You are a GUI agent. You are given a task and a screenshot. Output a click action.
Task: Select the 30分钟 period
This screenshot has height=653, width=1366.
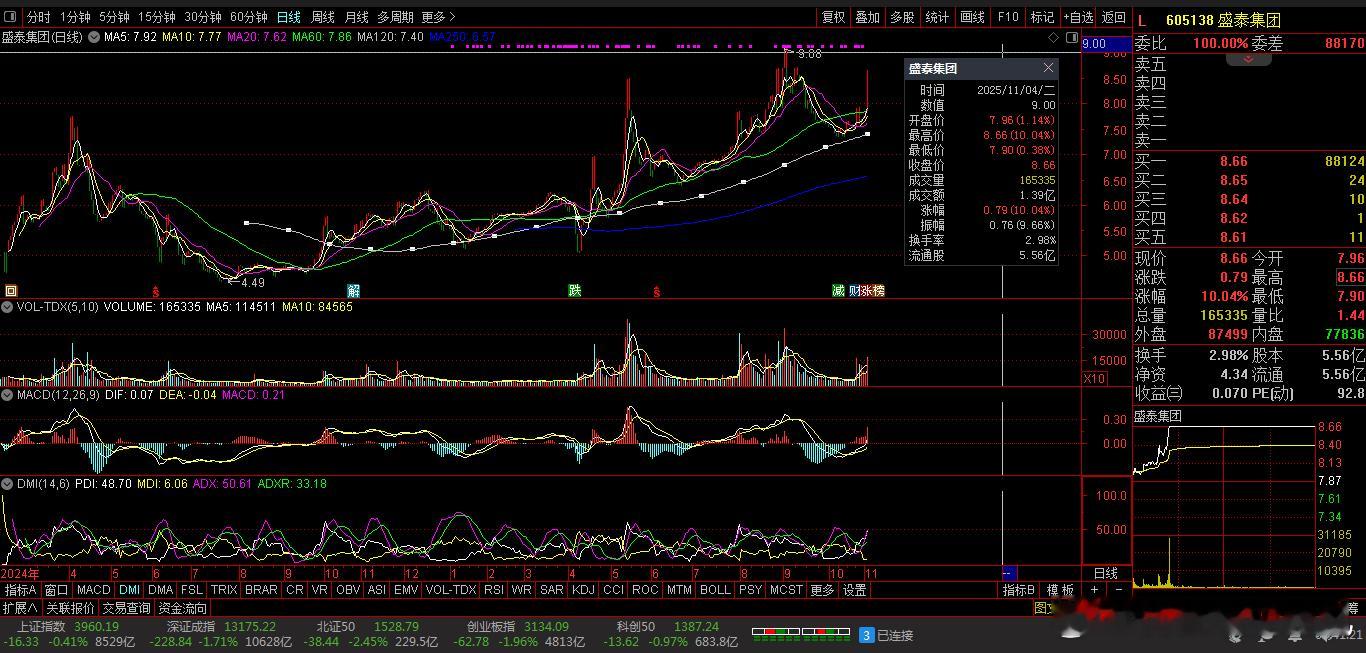tap(203, 17)
